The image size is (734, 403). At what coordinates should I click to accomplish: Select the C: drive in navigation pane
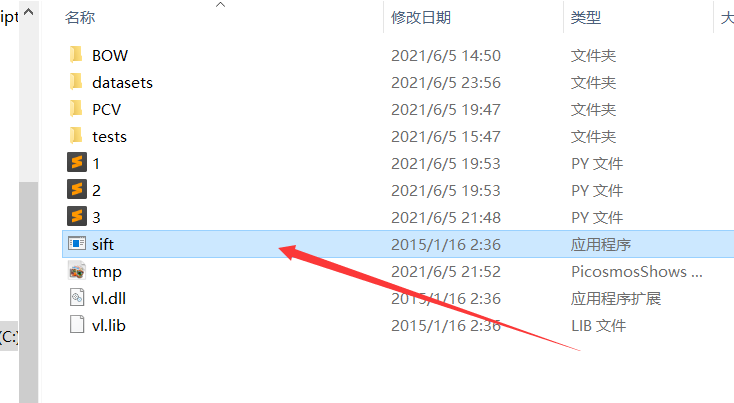click(x=9, y=336)
